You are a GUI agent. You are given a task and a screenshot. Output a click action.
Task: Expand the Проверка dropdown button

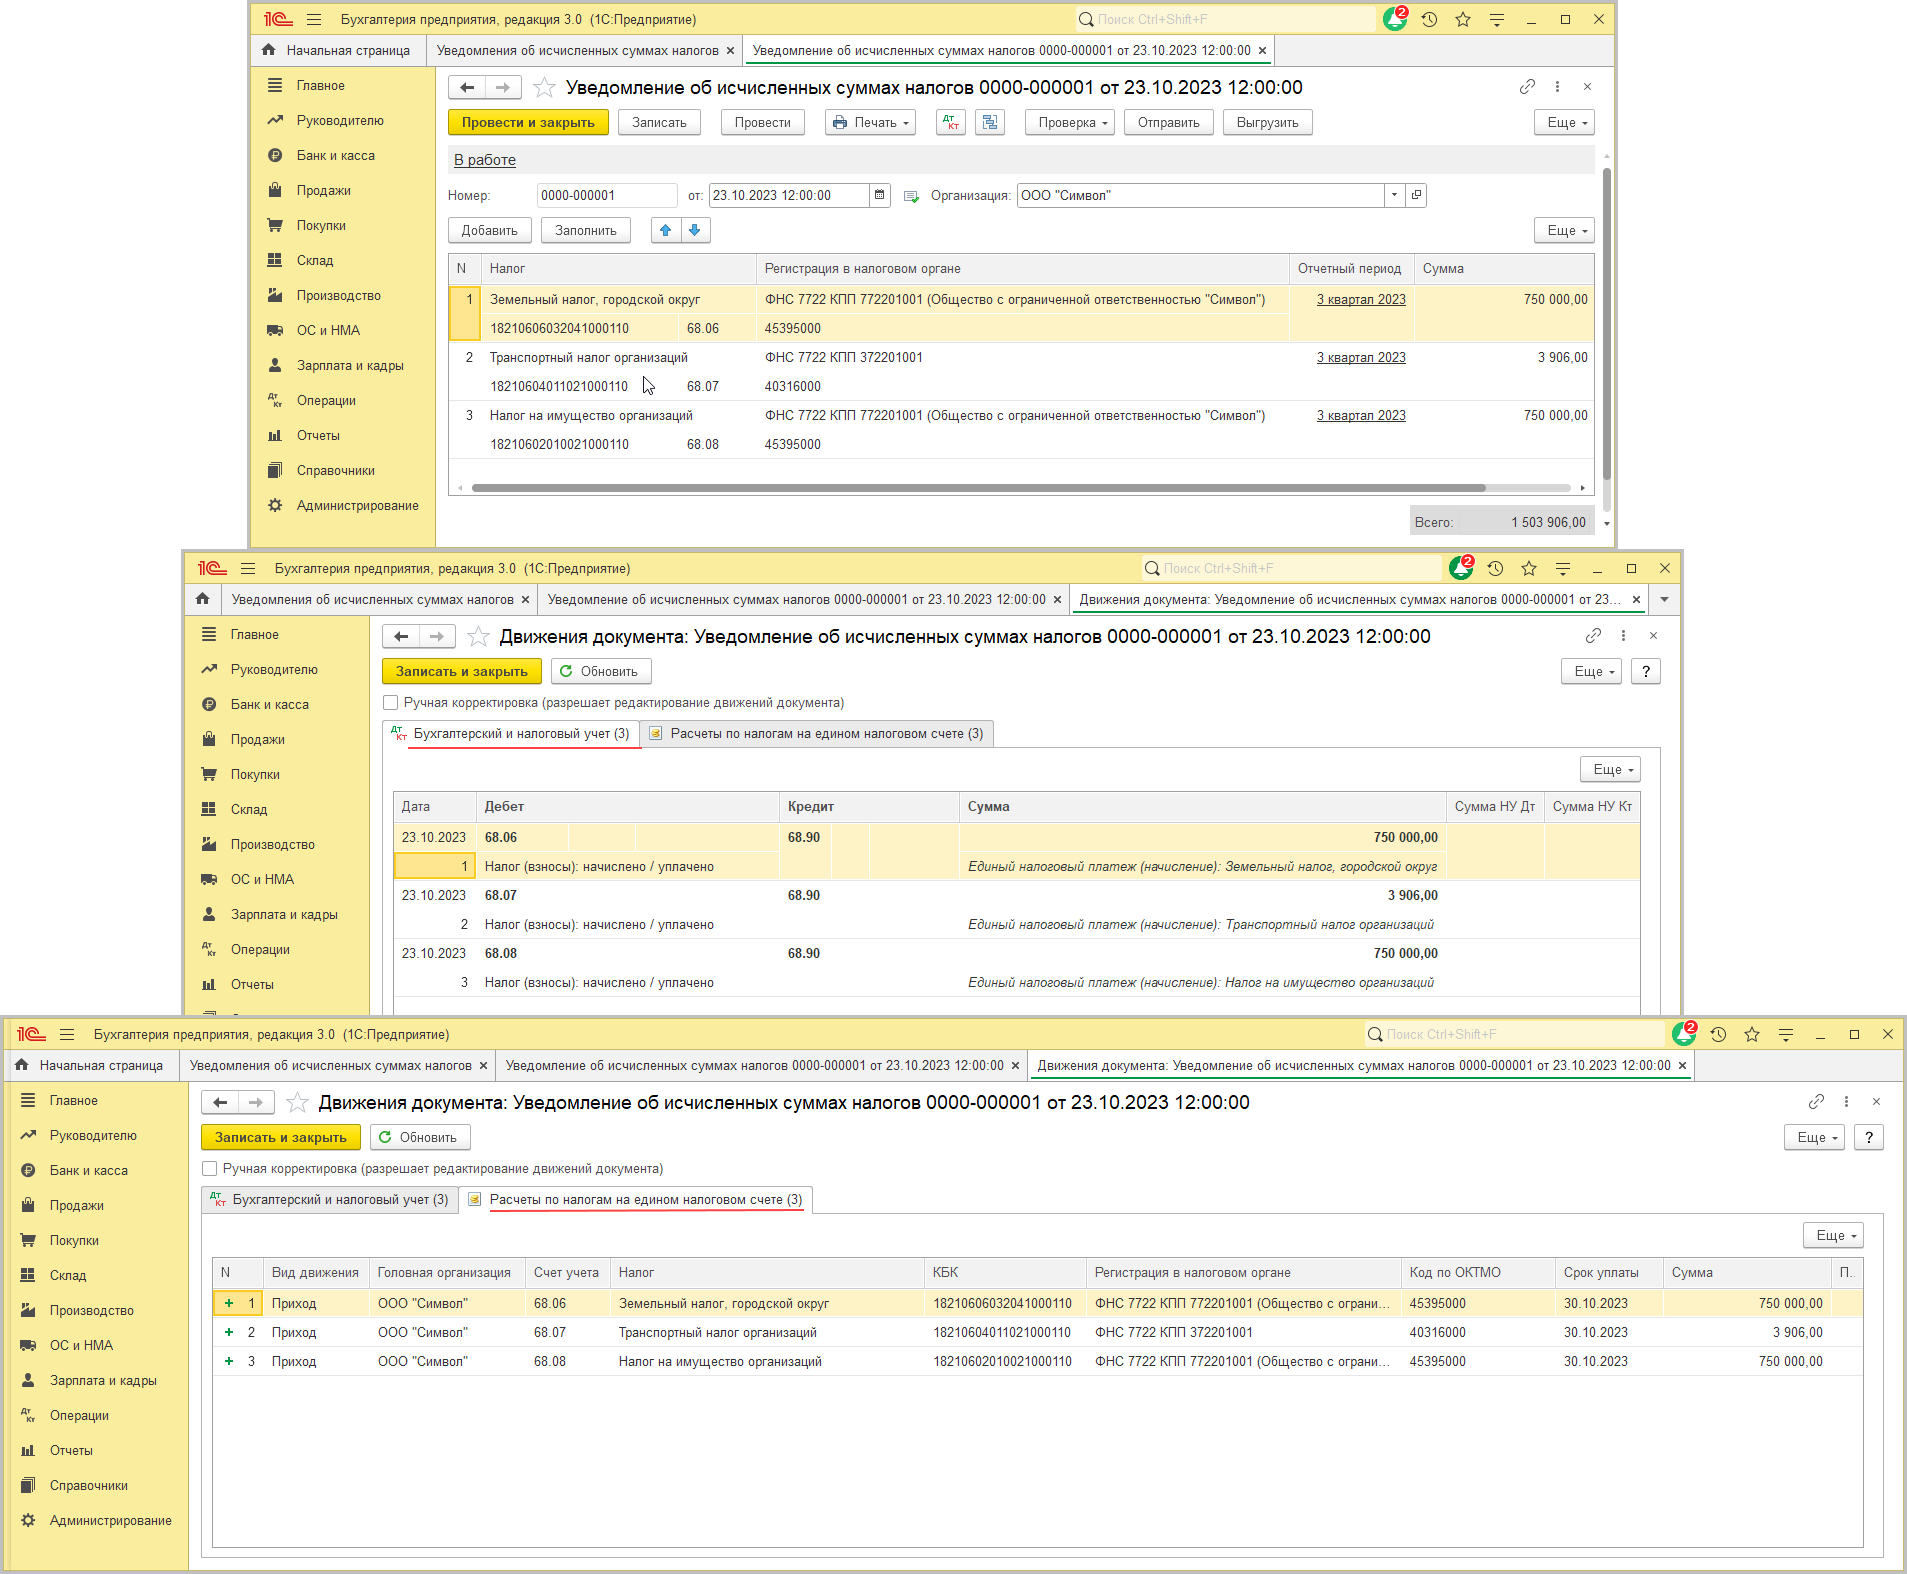coord(1070,123)
